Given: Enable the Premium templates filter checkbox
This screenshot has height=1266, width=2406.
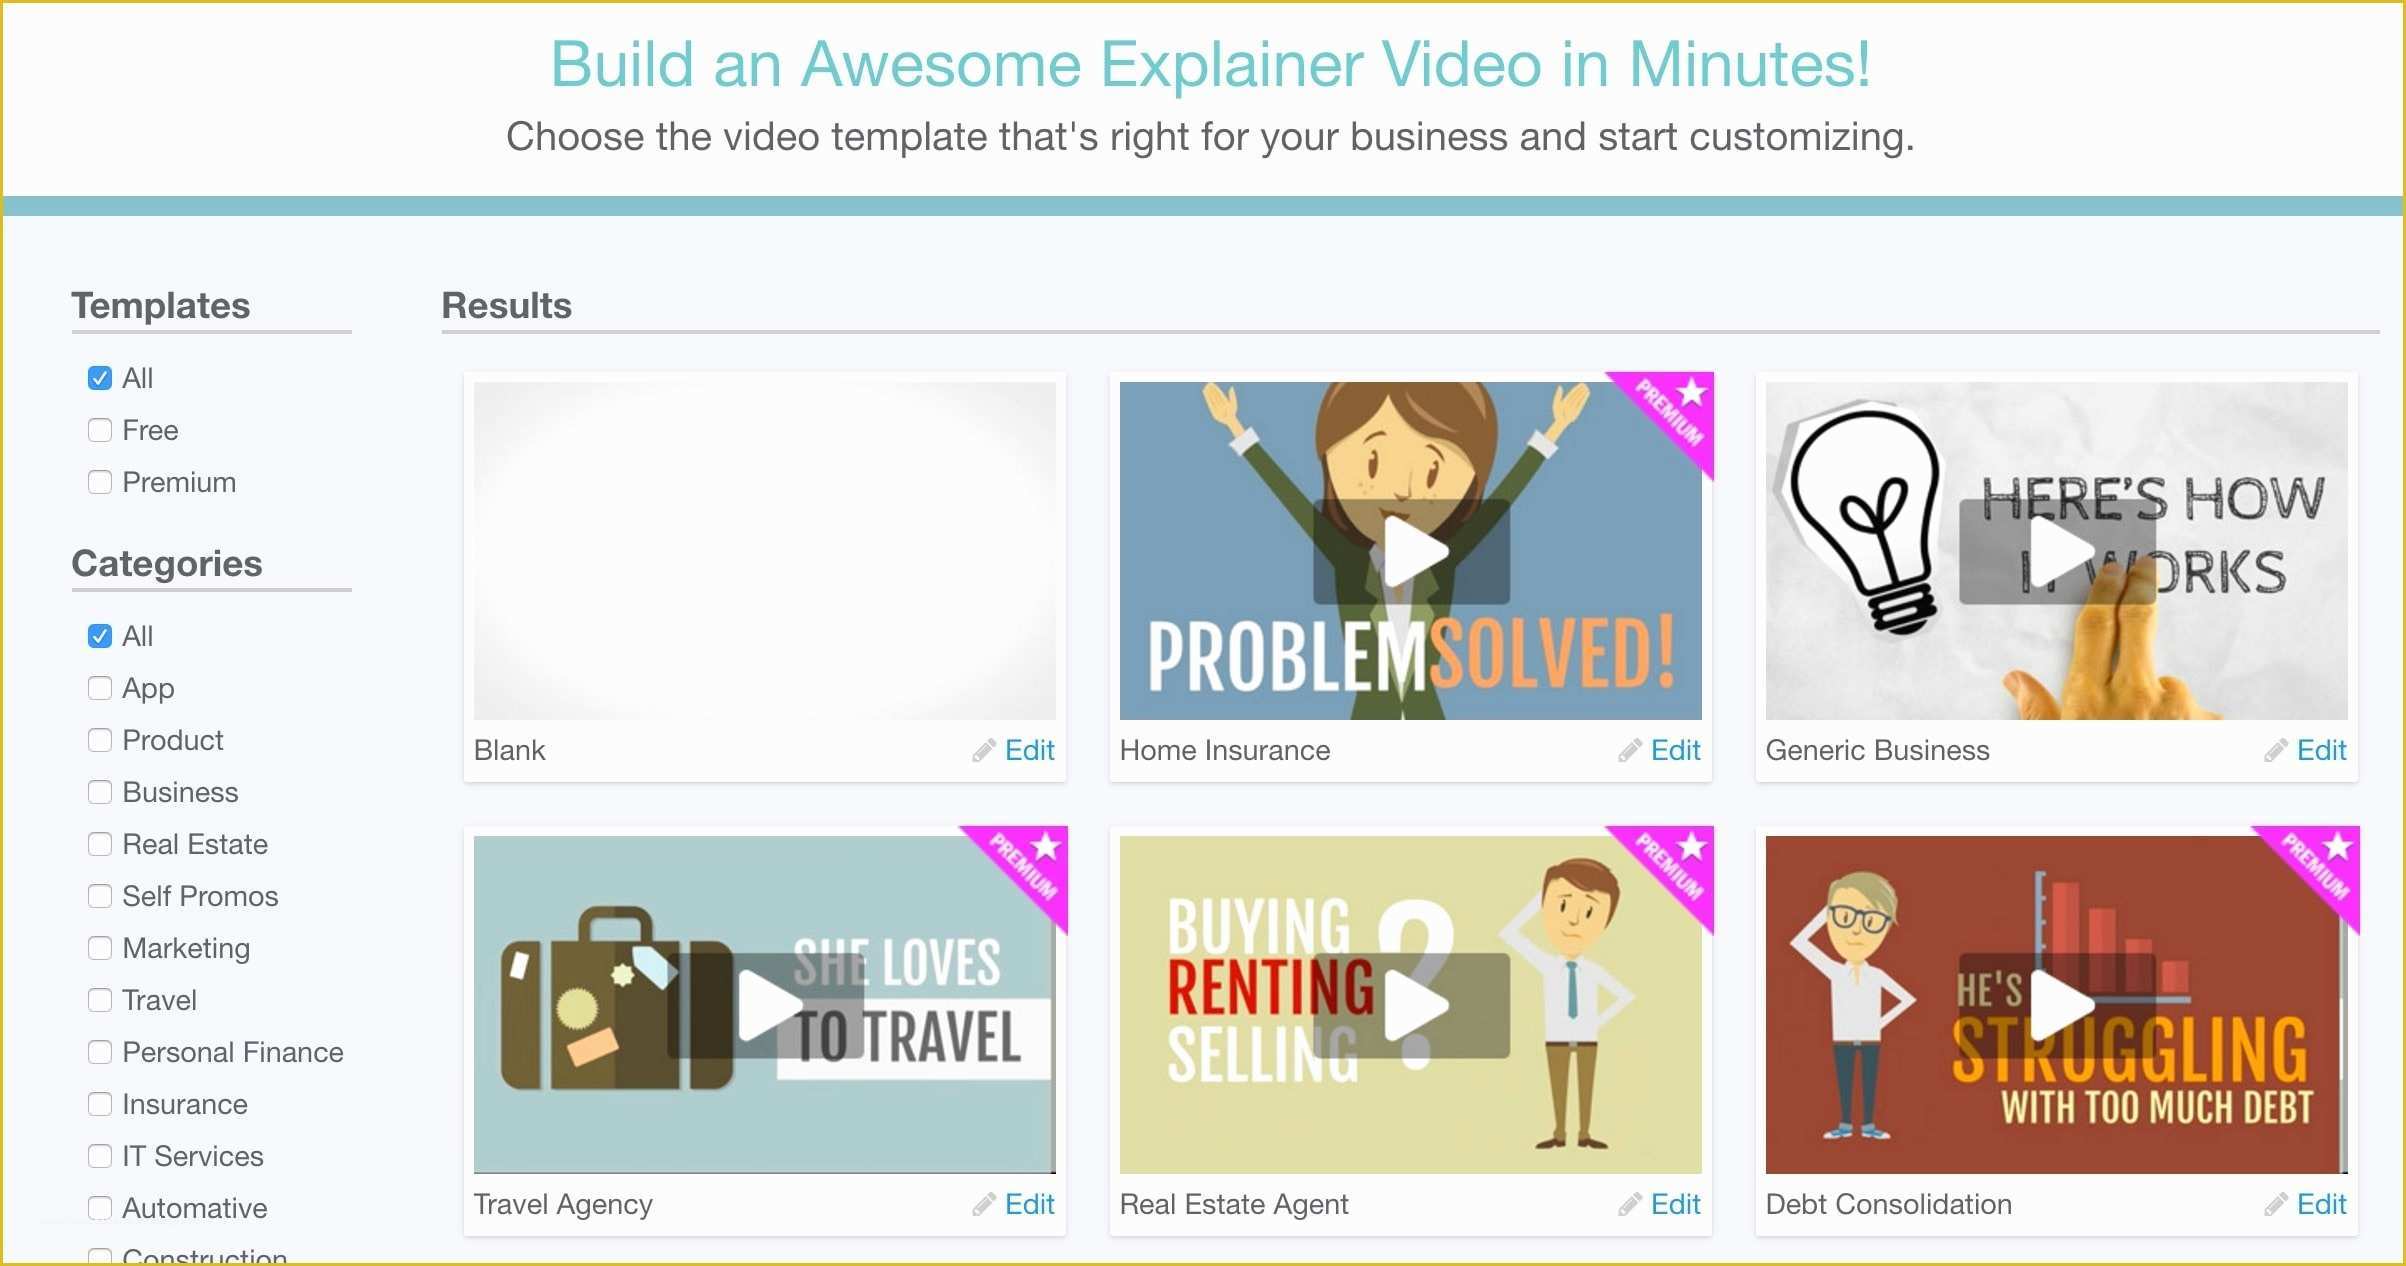Looking at the screenshot, I should point(100,480).
